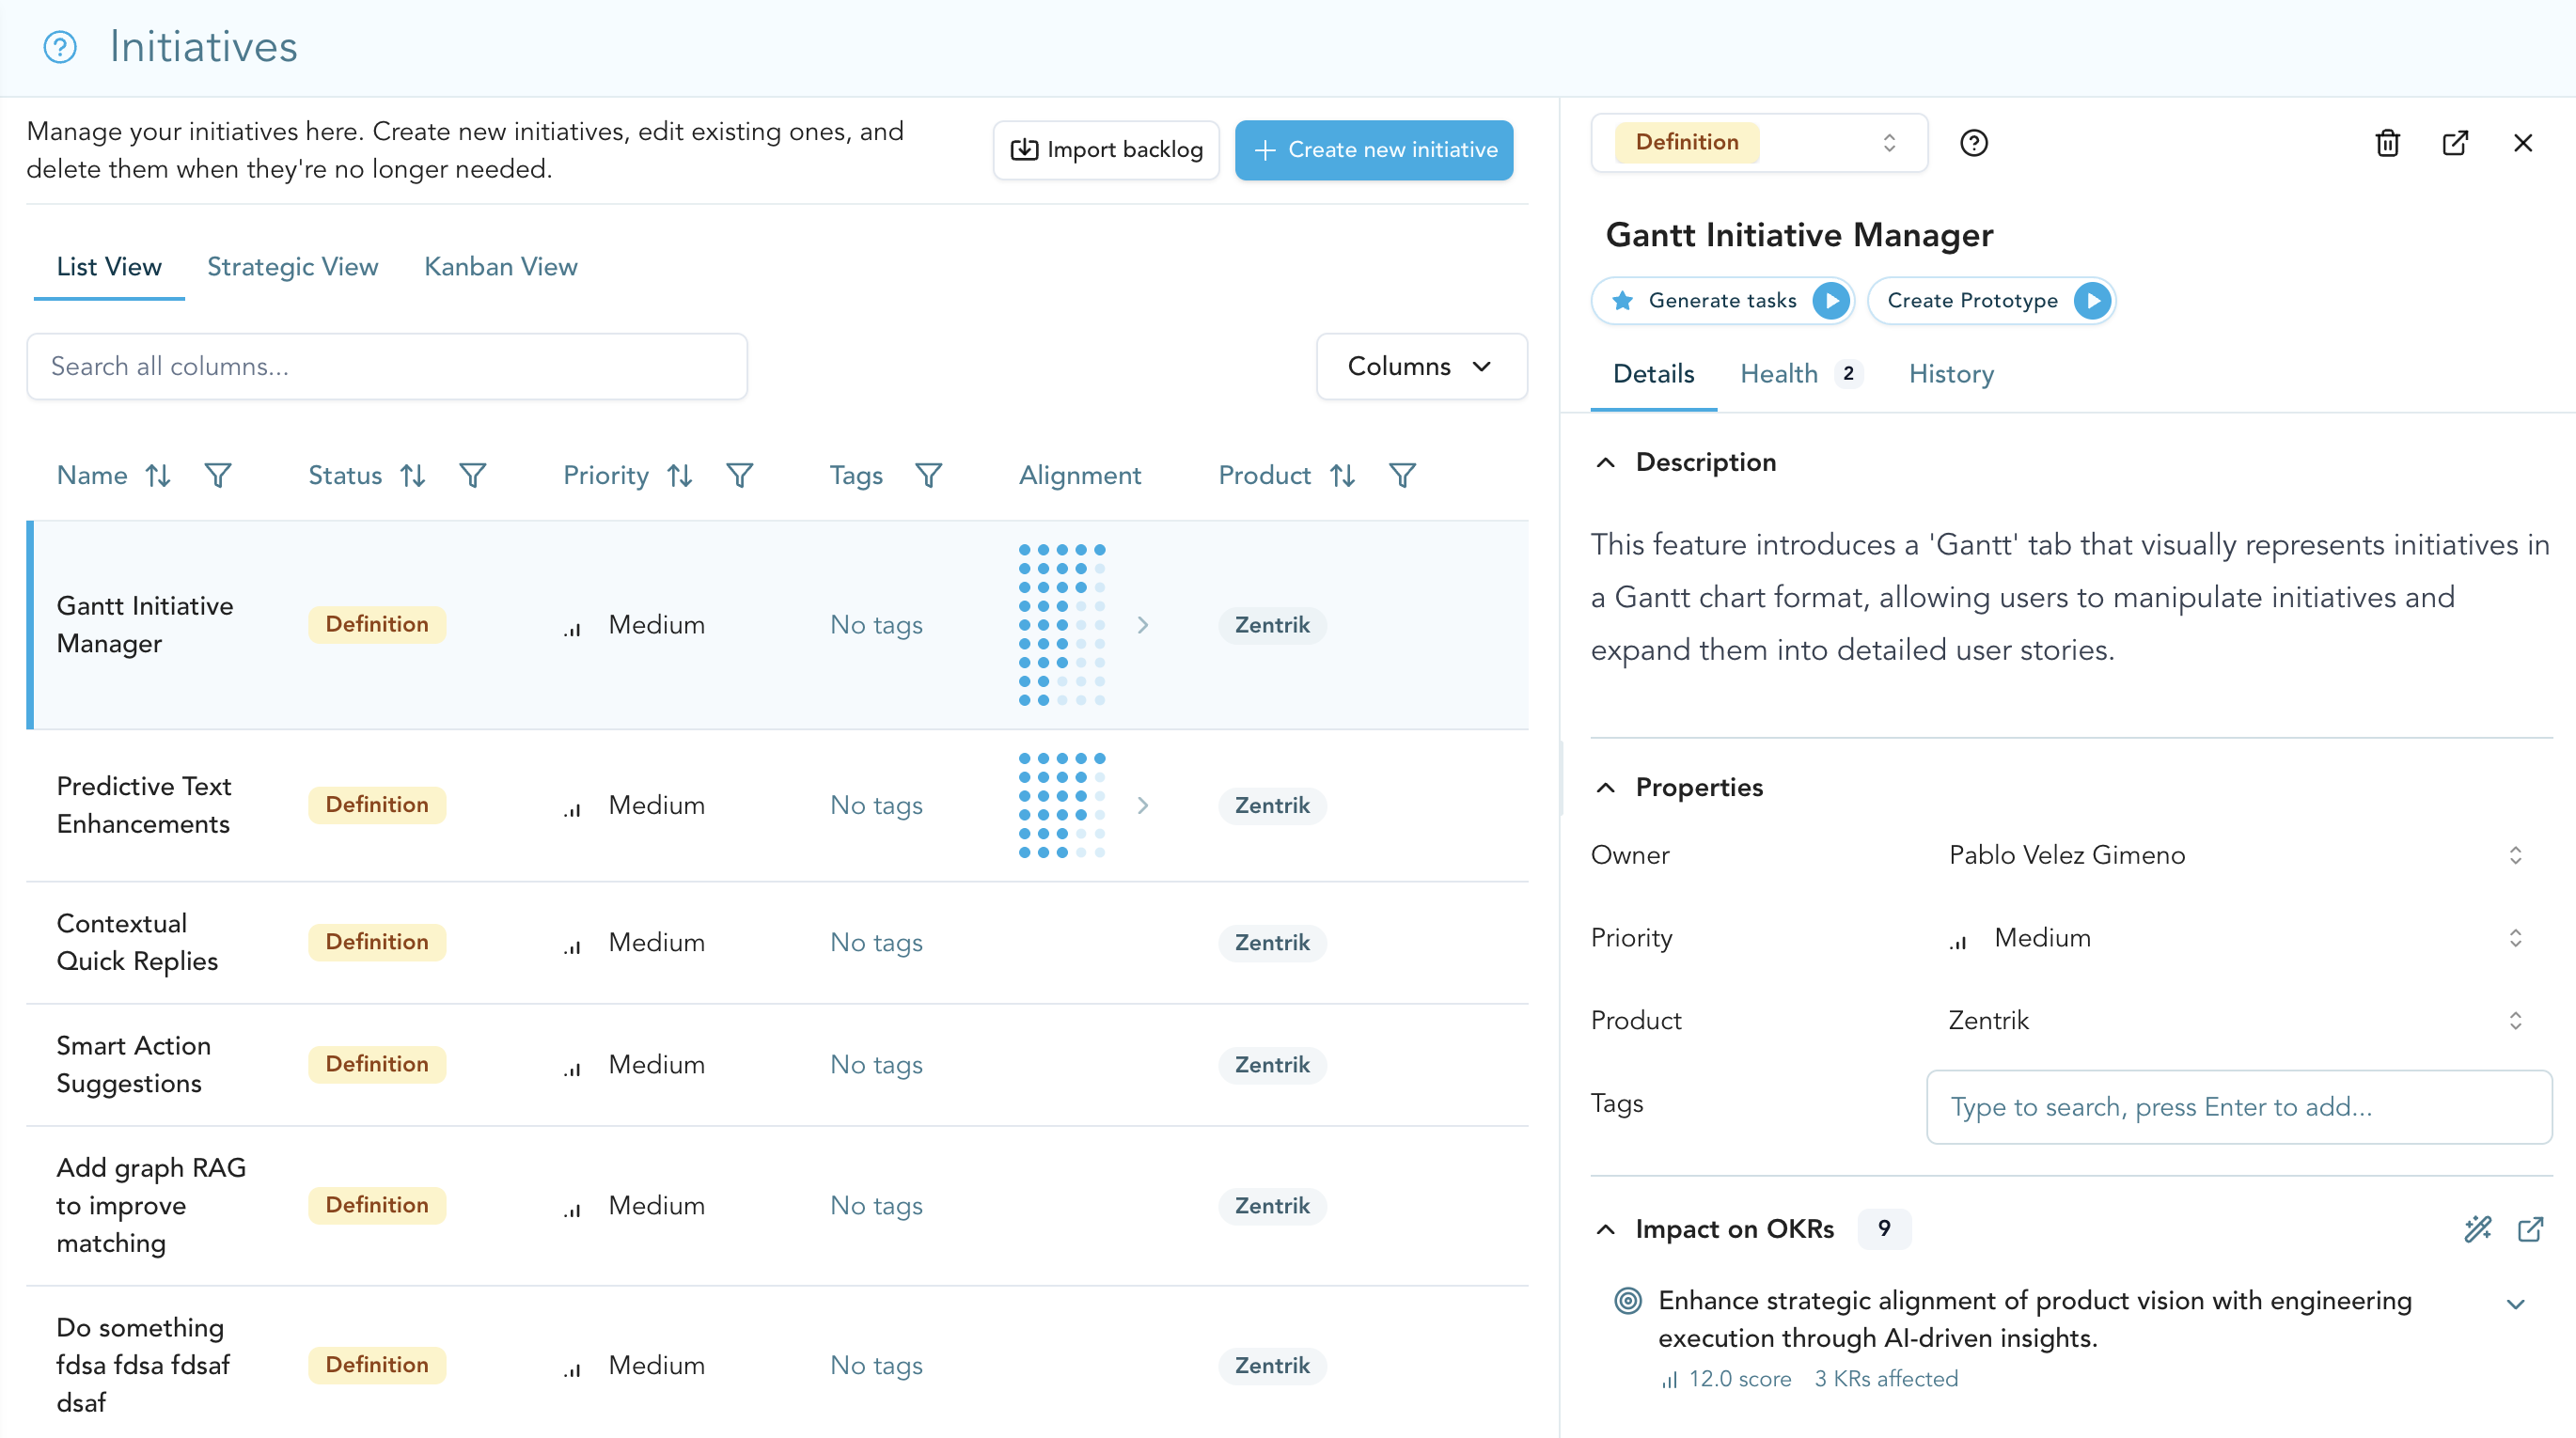The image size is (2576, 1438).
Task: Click the trash delete initiative icon
Action: point(2387,143)
